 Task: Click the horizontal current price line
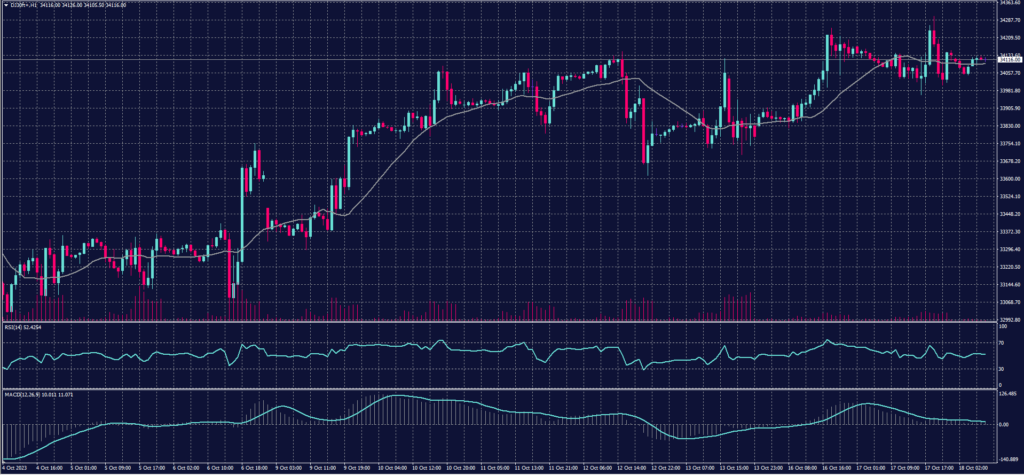pos(300,61)
